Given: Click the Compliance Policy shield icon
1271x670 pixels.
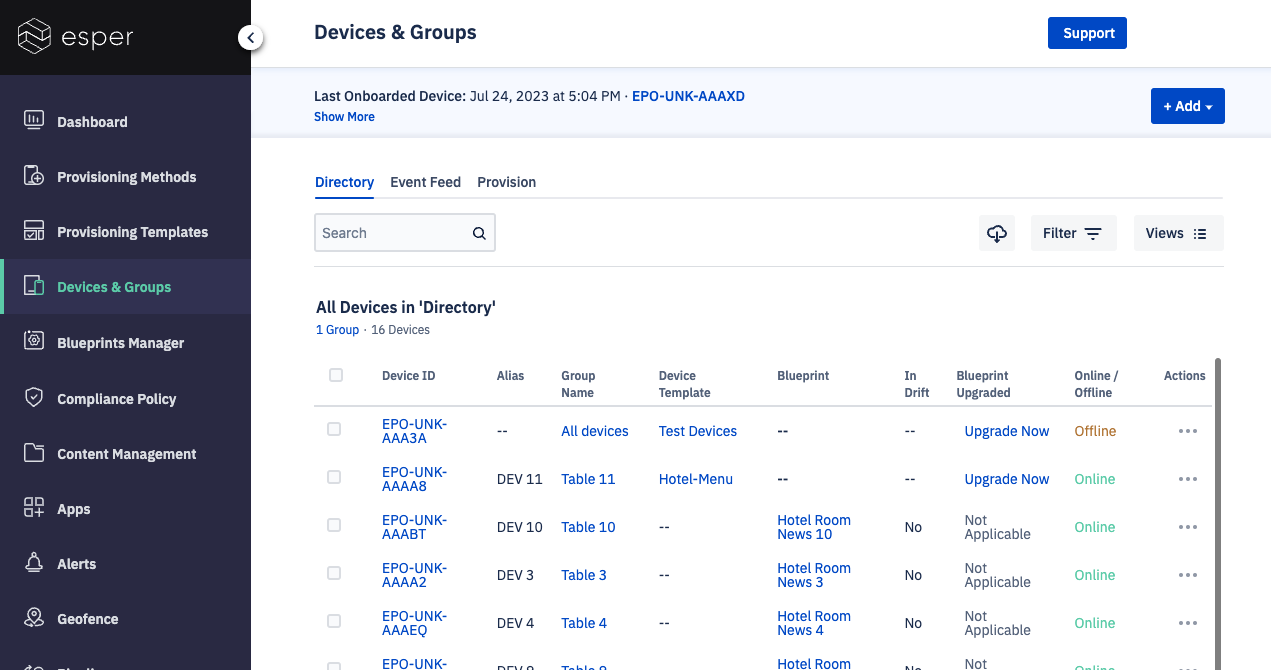Looking at the screenshot, I should click(x=34, y=398).
